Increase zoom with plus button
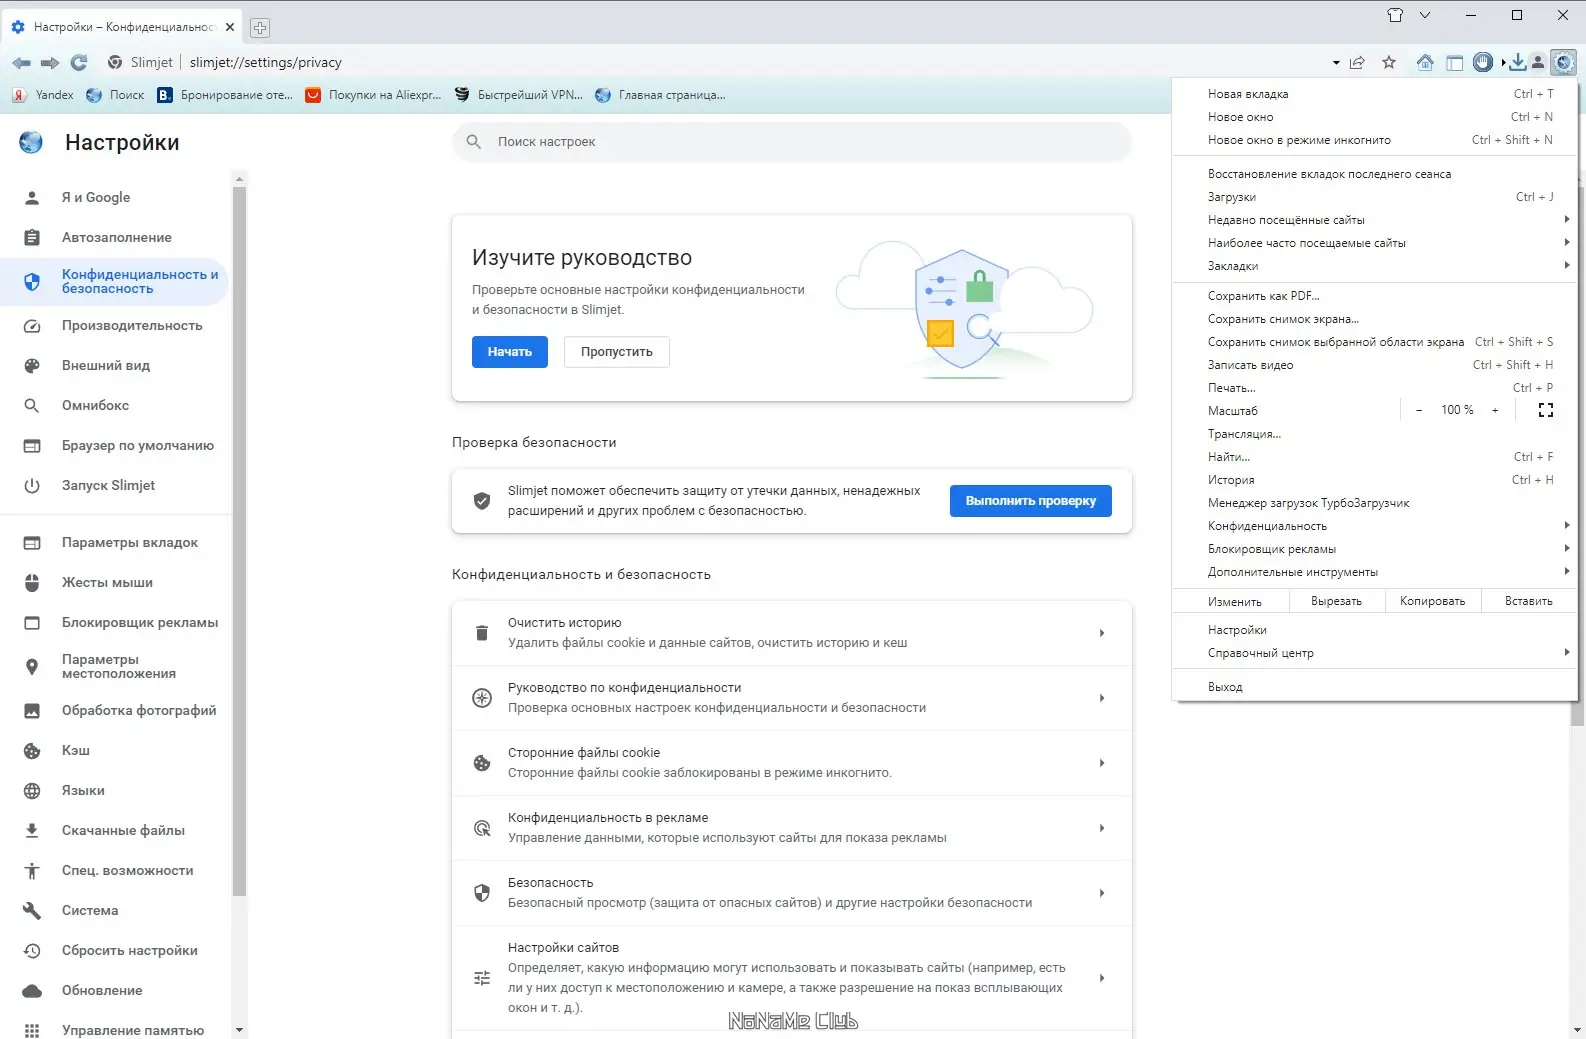1586x1039 pixels. (x=1495, y=410)
